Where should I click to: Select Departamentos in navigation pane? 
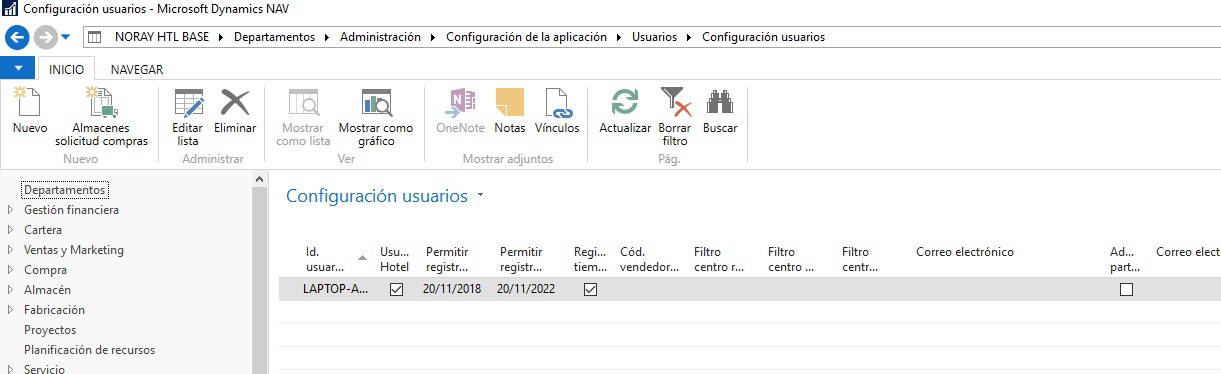point(65,190)
